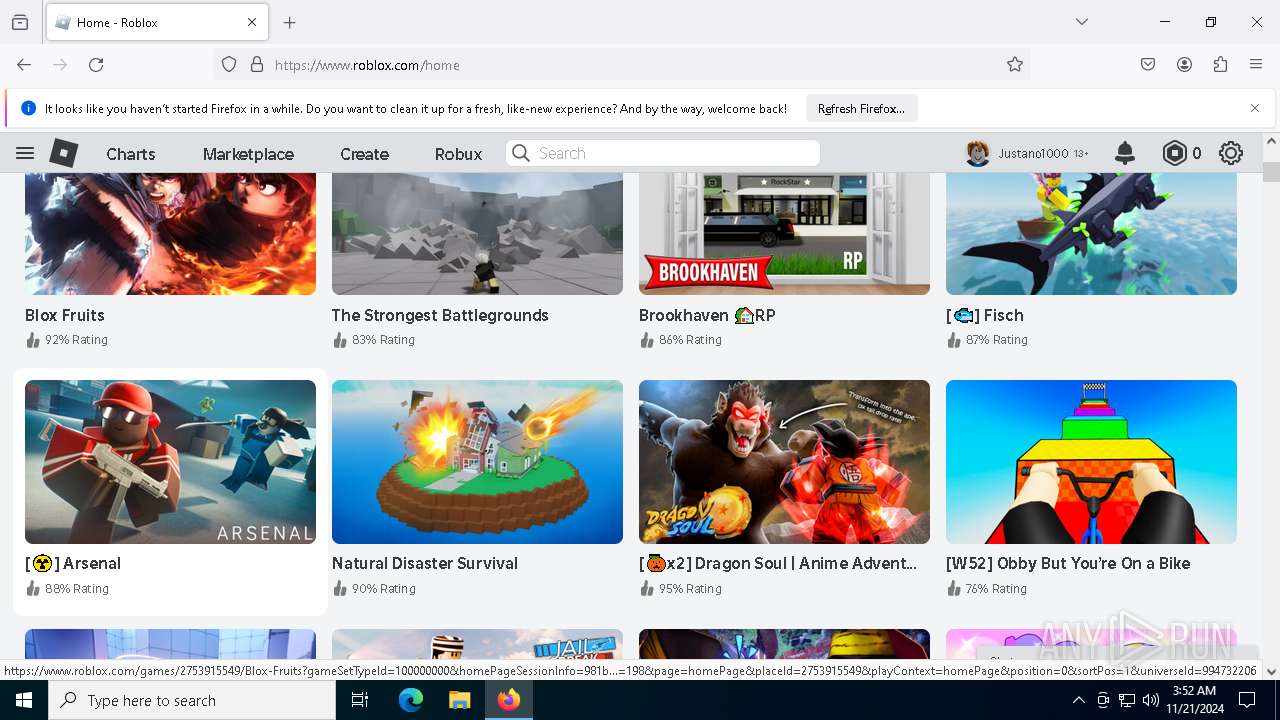Go to Marketplace
This screenshot has height=720, width=1280.
coord(248,154)
